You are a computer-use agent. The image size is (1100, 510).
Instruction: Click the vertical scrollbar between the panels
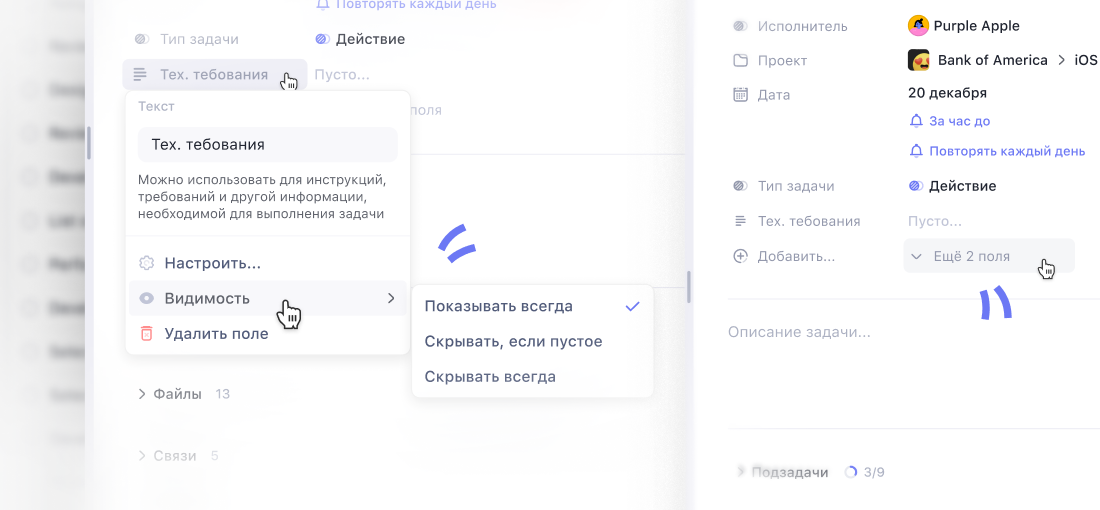[689, 287]
